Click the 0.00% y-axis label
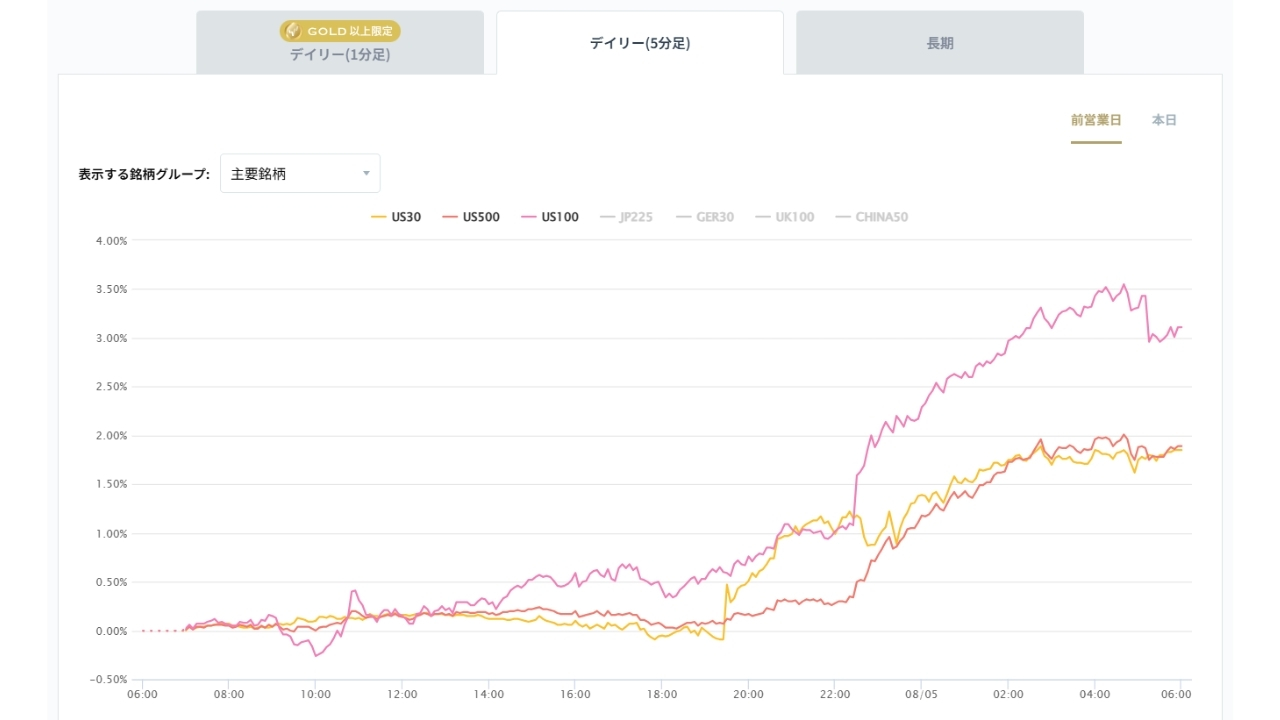1280x720 pixels. (111, 631)
